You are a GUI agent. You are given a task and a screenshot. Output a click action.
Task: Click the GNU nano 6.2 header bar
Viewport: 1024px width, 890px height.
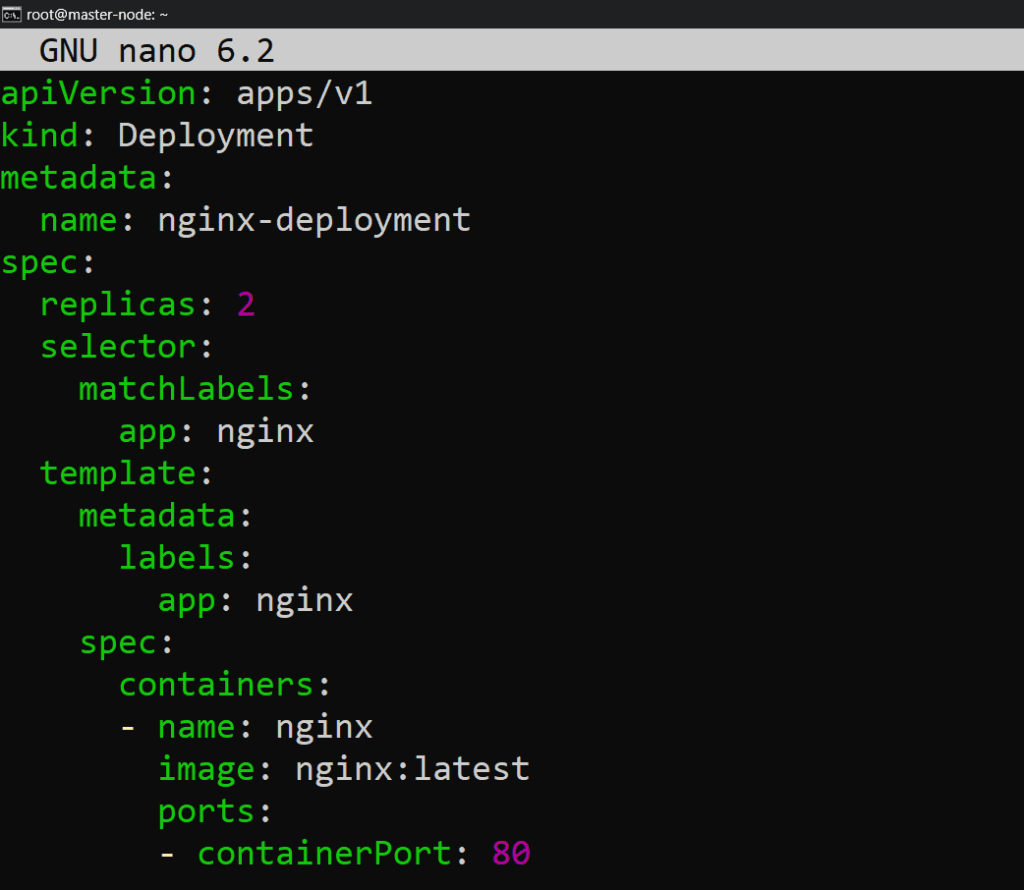512,50
